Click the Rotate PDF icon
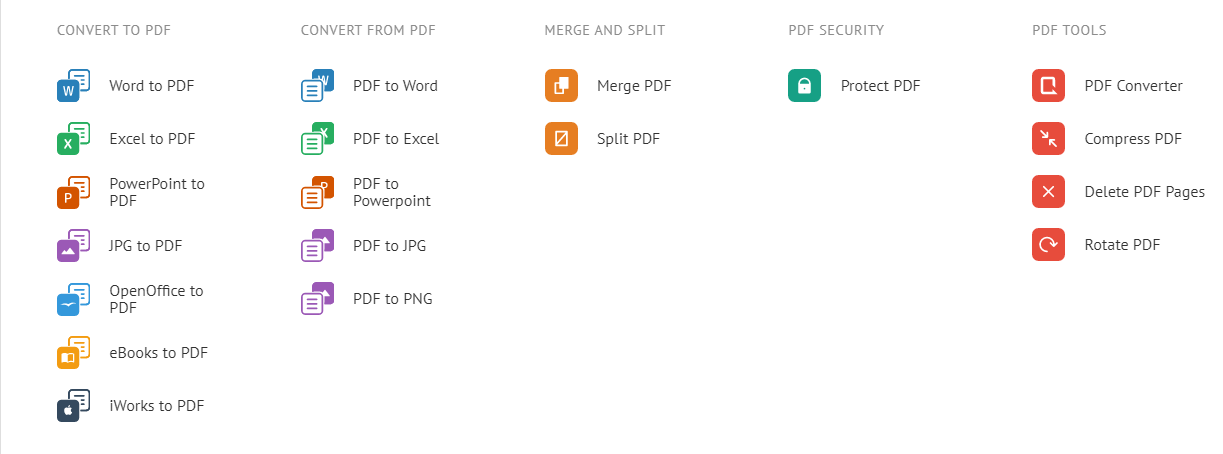 [1048, 245]
